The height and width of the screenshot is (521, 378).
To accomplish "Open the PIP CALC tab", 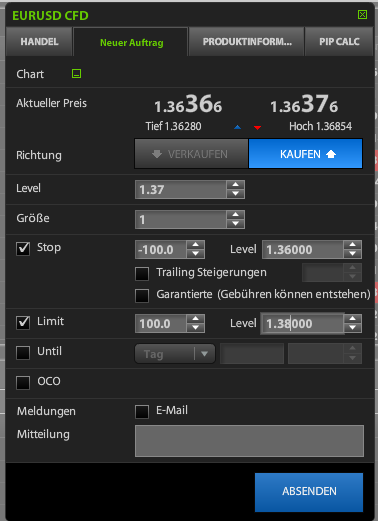I will [339, 42].
